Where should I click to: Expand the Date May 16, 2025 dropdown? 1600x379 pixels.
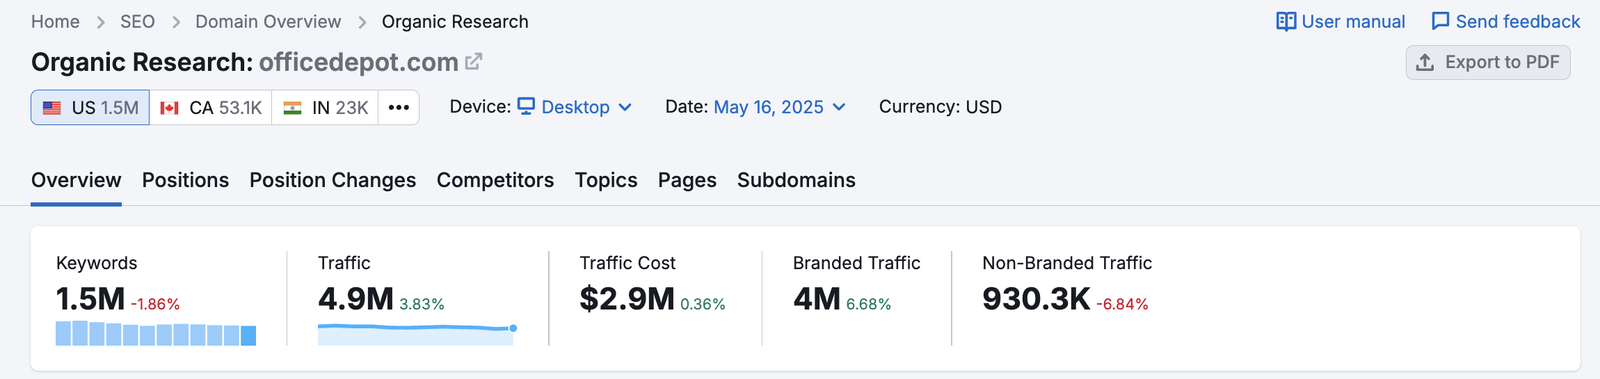(780, 107)
